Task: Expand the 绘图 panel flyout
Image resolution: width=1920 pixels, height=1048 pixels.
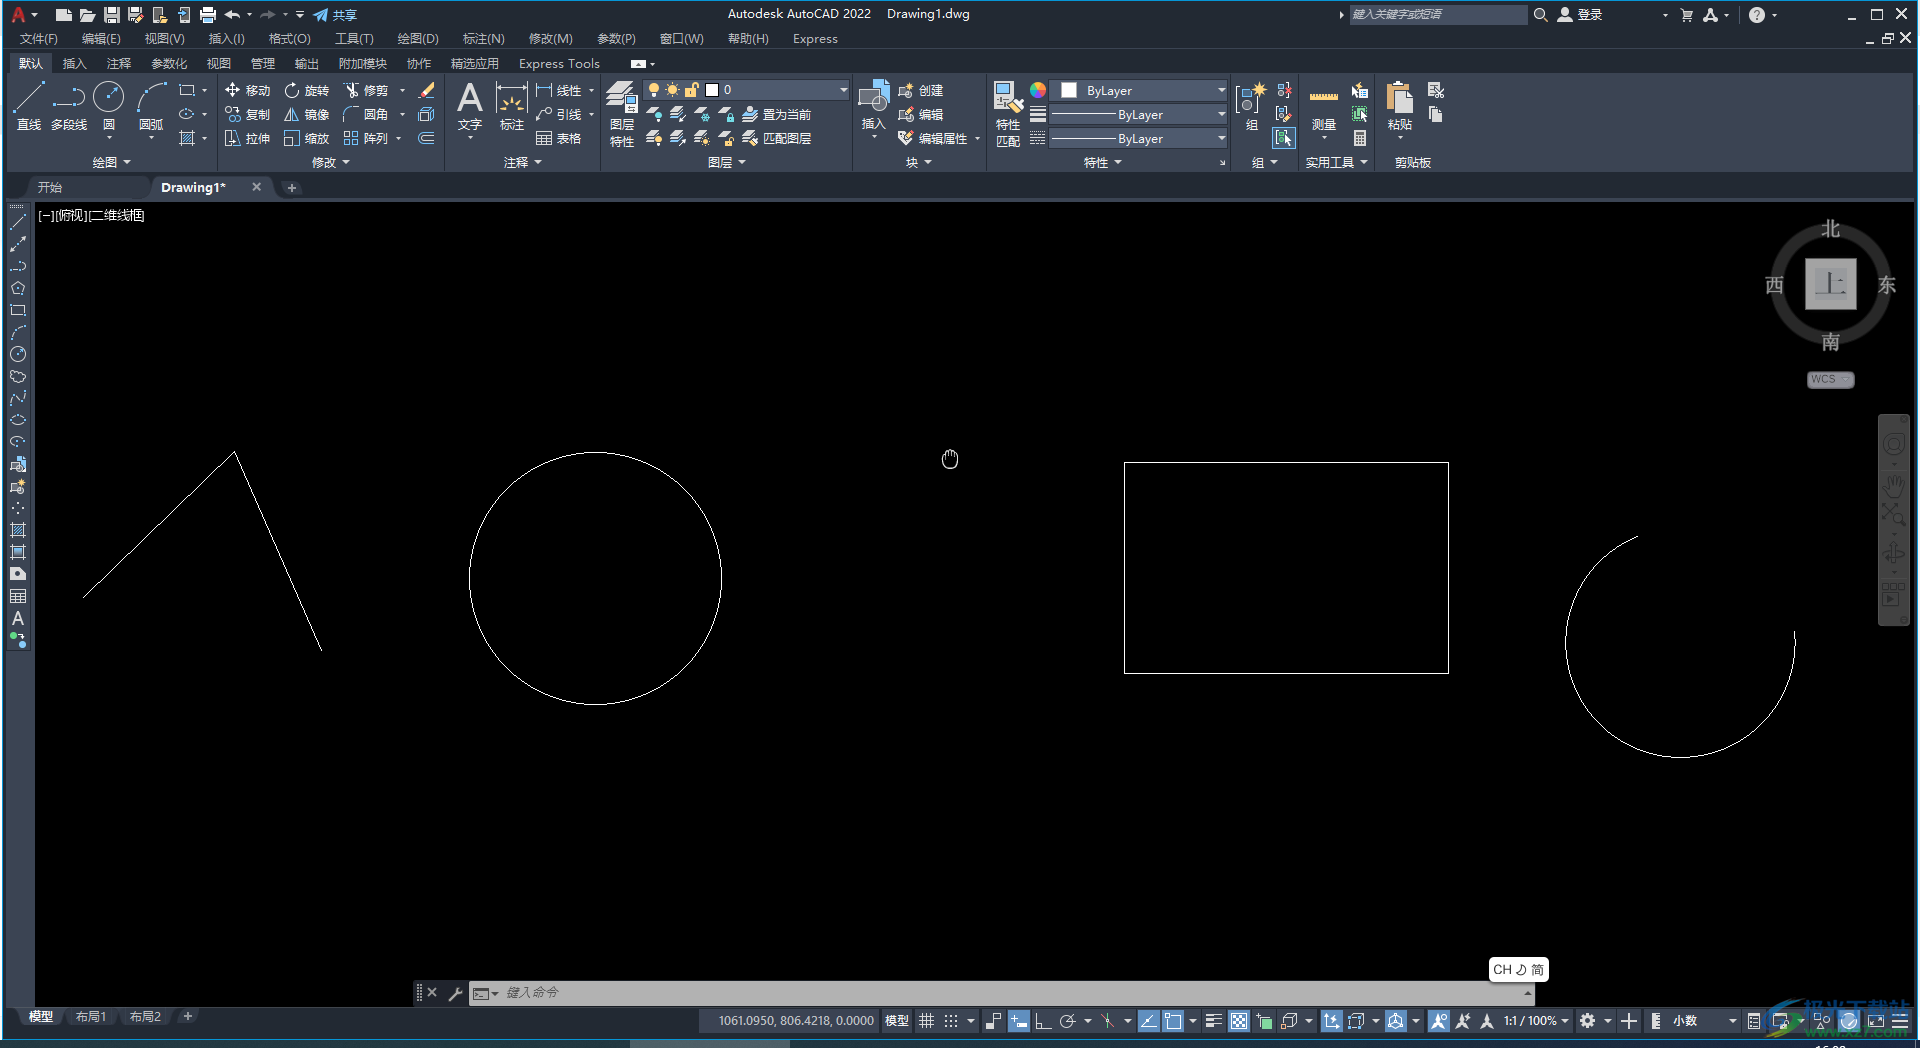Action: [111, 162]
